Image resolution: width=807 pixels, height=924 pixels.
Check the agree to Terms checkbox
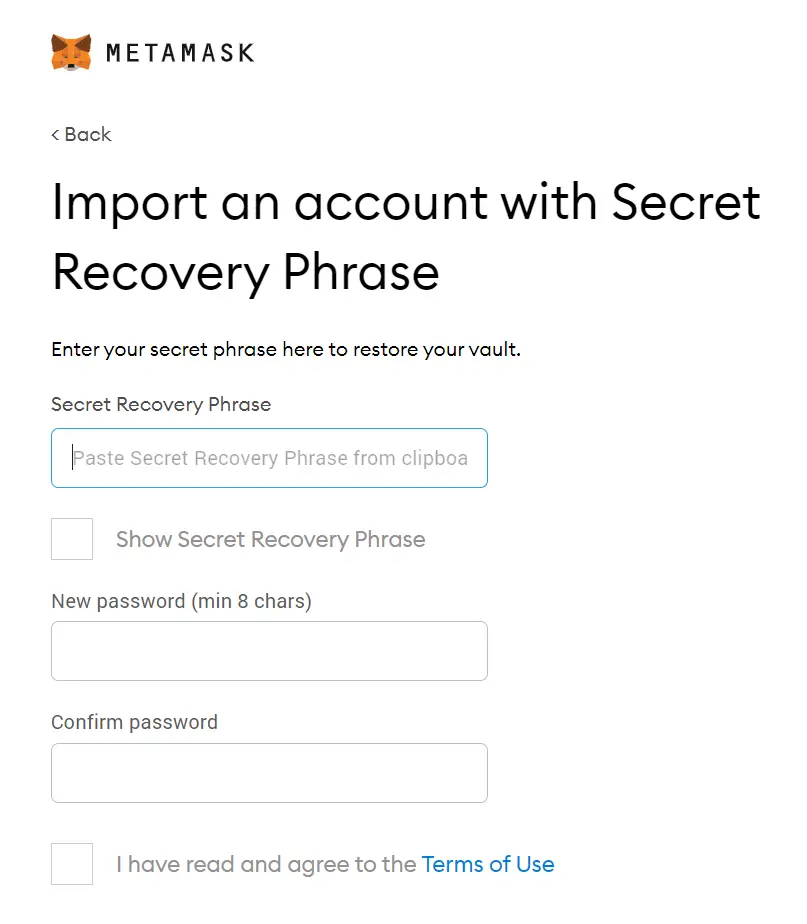click(72, 864)
